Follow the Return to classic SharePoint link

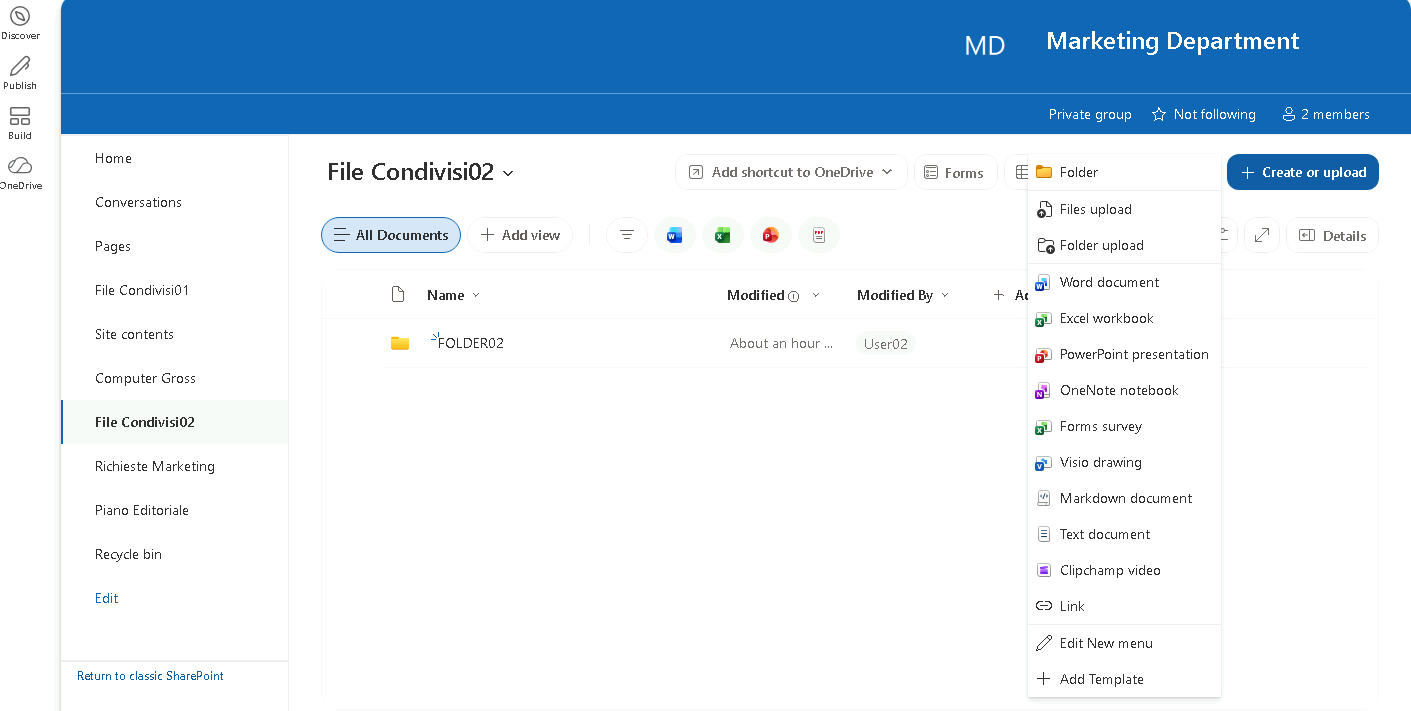tap(150, 676)
